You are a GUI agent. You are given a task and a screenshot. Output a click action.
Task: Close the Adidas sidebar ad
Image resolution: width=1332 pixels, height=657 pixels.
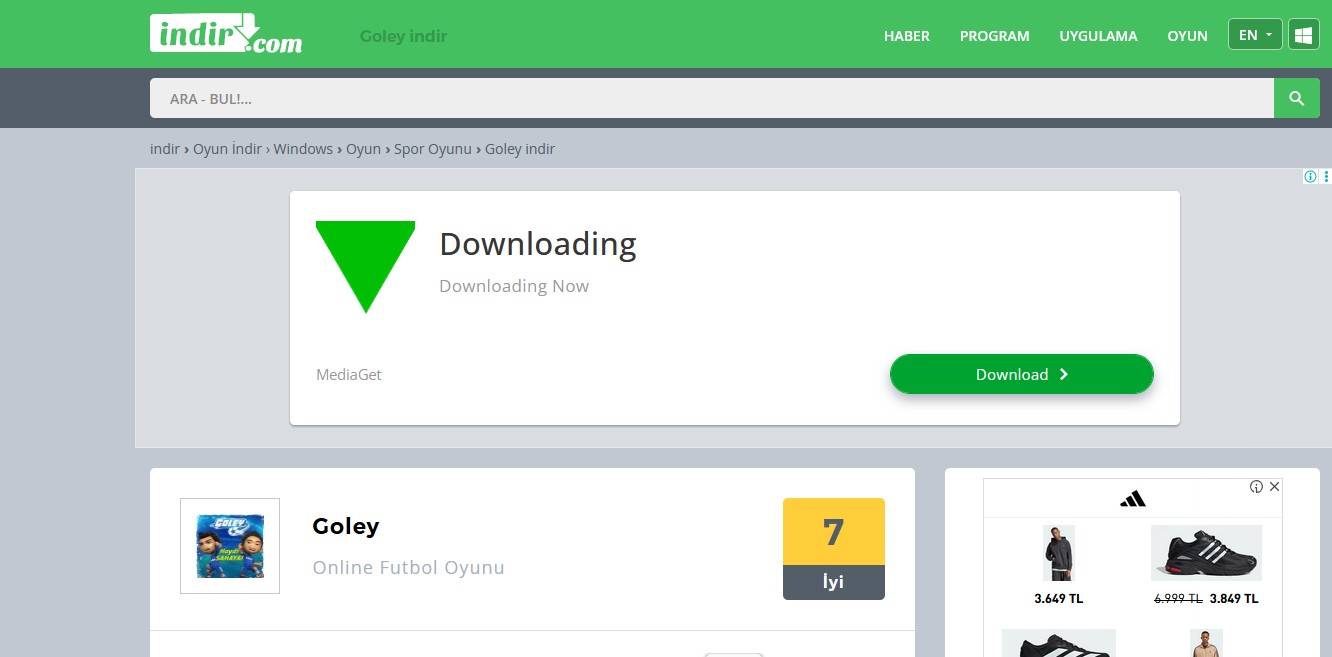tap(1274, 487)
